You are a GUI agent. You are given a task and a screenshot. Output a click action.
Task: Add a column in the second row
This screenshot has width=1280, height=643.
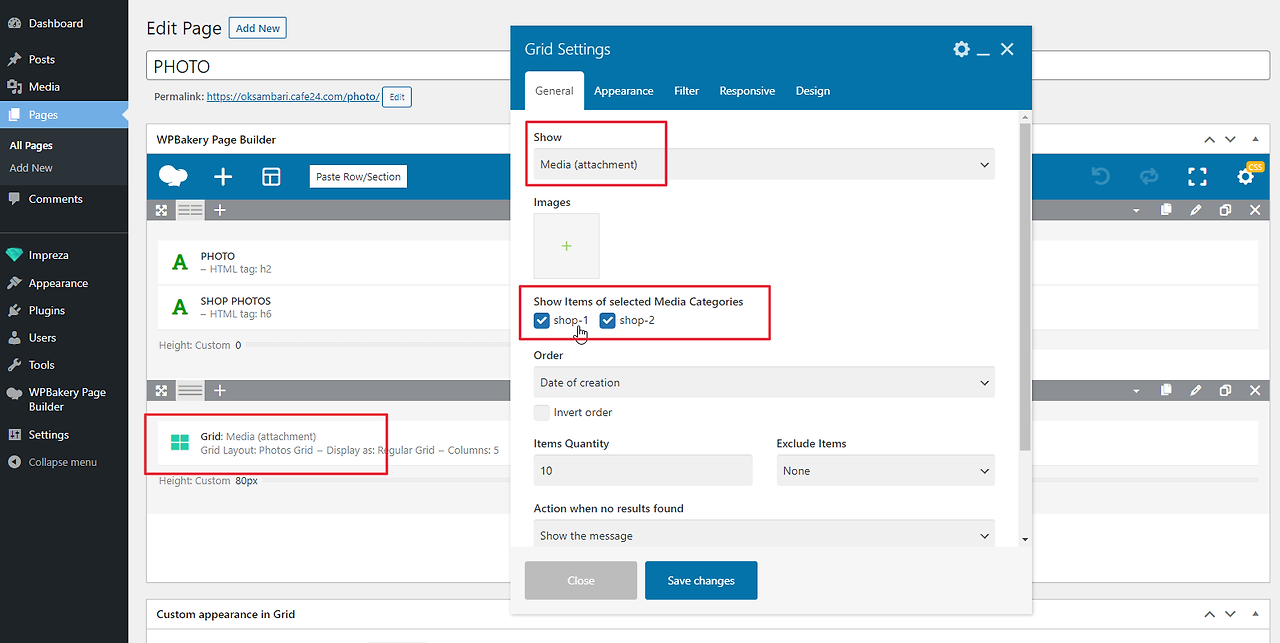click(x=220, y=391)
